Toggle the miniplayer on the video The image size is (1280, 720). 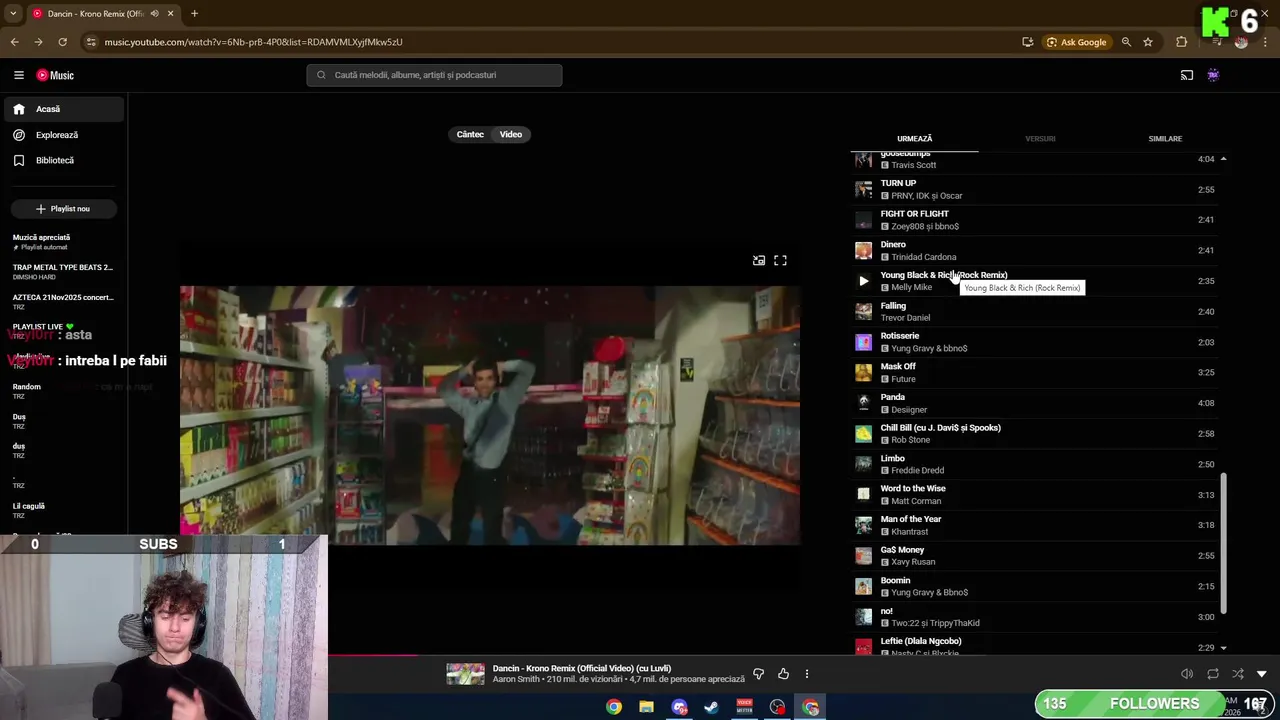[759, 260]
